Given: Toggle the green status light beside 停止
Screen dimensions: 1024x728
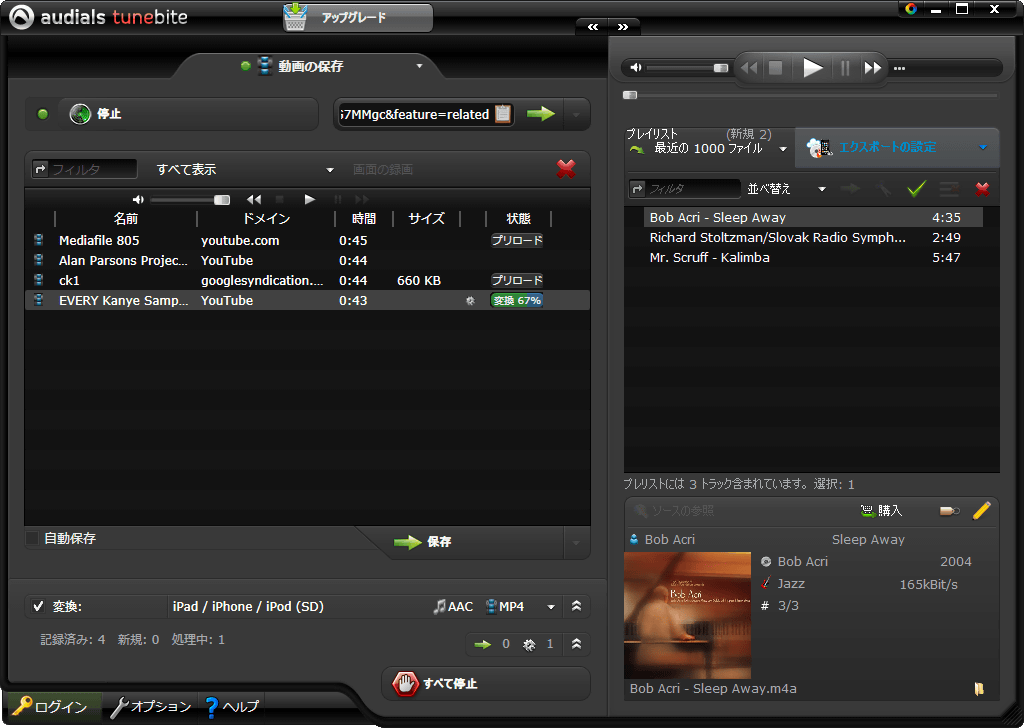Looking at the screenshot, I should (42, 114).
